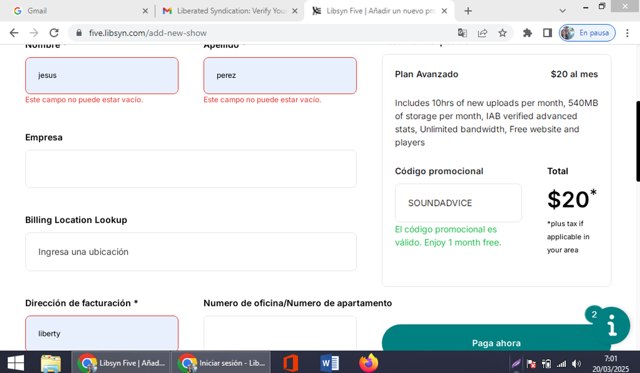Reload the Libsyn page
Screen dimensions: 640x373
coord(54,33)
